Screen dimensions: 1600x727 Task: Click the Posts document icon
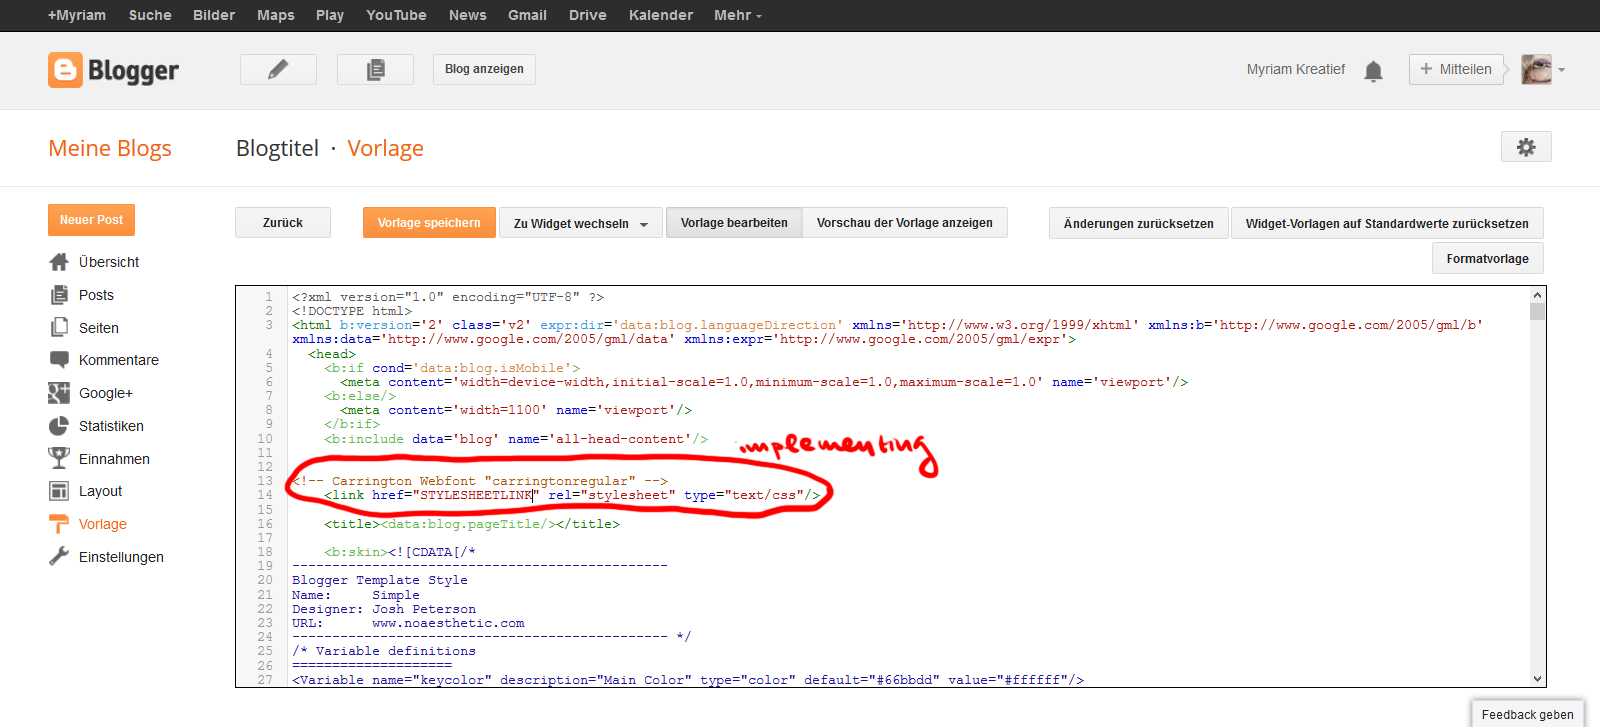pos(59,295)
